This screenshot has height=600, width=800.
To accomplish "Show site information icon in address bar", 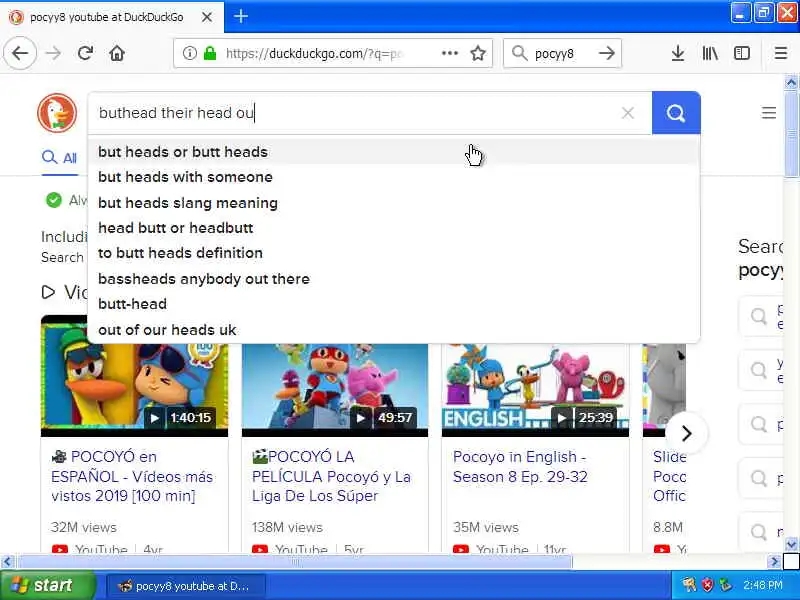I will tap(189, 53).
